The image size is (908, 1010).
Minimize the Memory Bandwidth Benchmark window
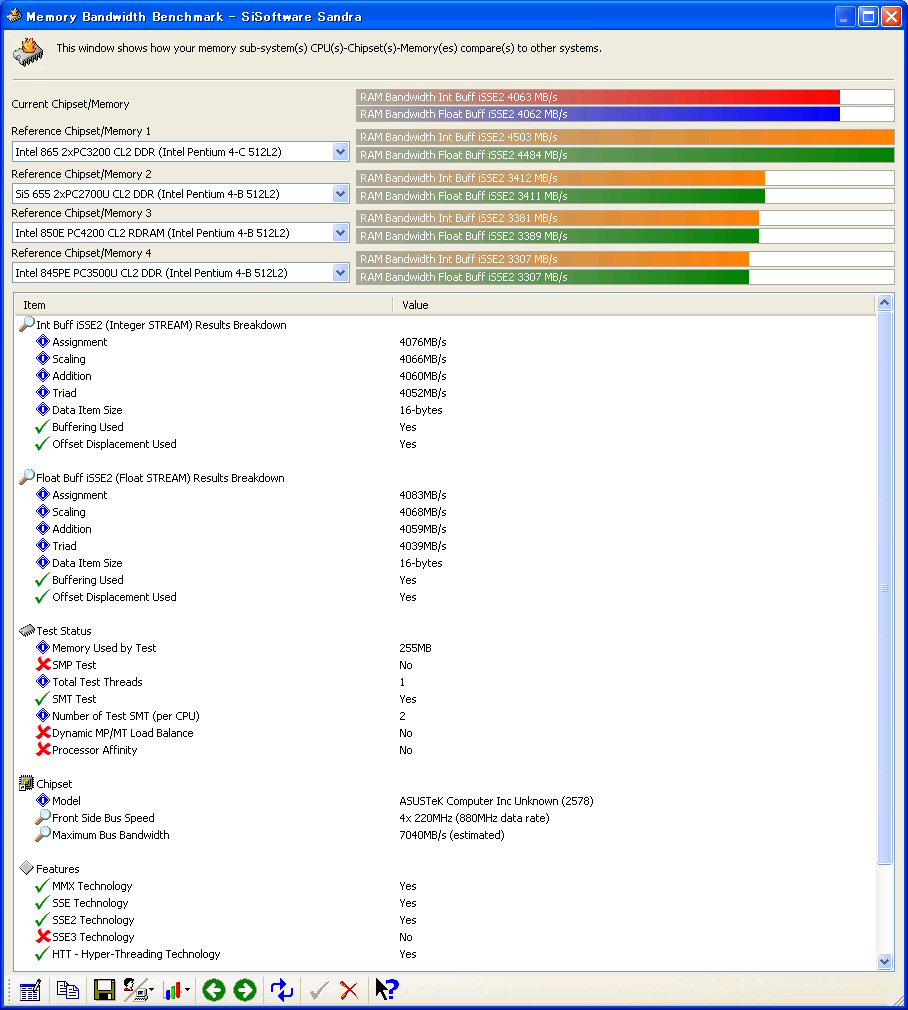point(844,16)
